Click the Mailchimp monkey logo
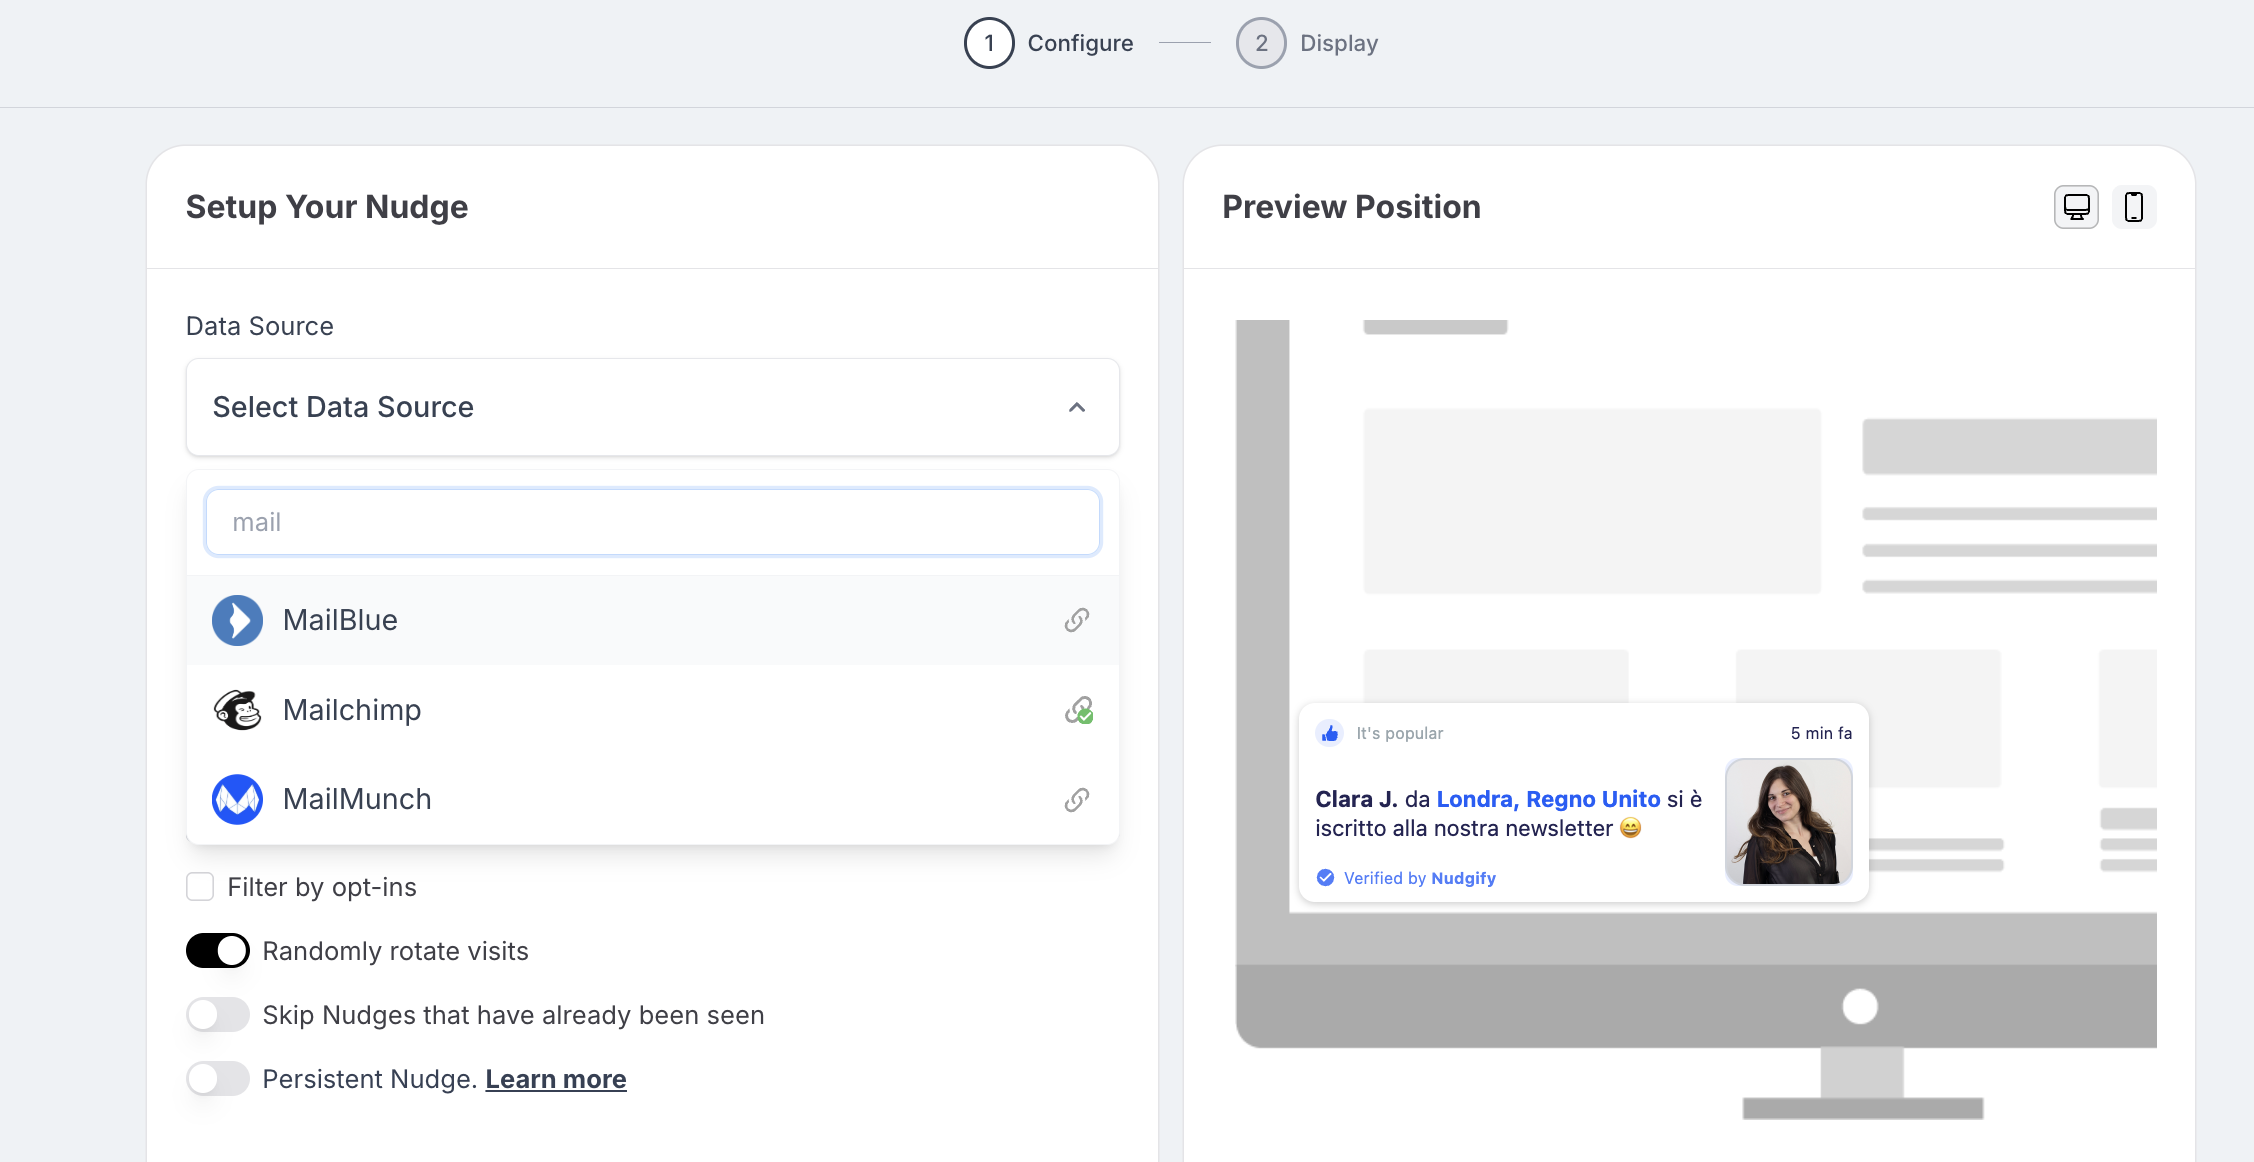 coord(237,710)
